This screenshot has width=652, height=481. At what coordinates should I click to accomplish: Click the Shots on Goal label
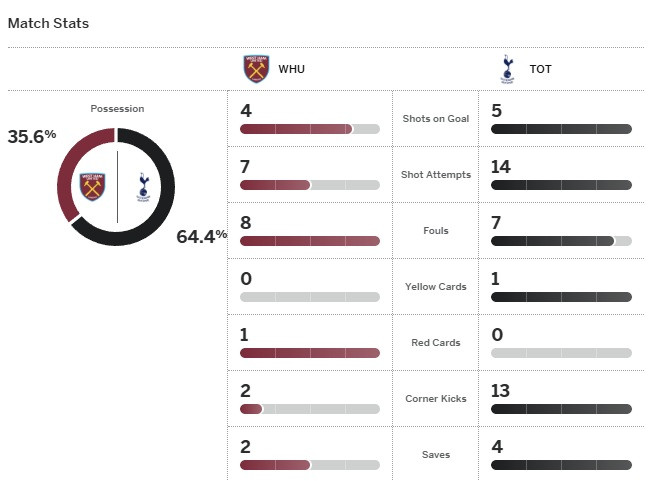[x=436, y=118]
